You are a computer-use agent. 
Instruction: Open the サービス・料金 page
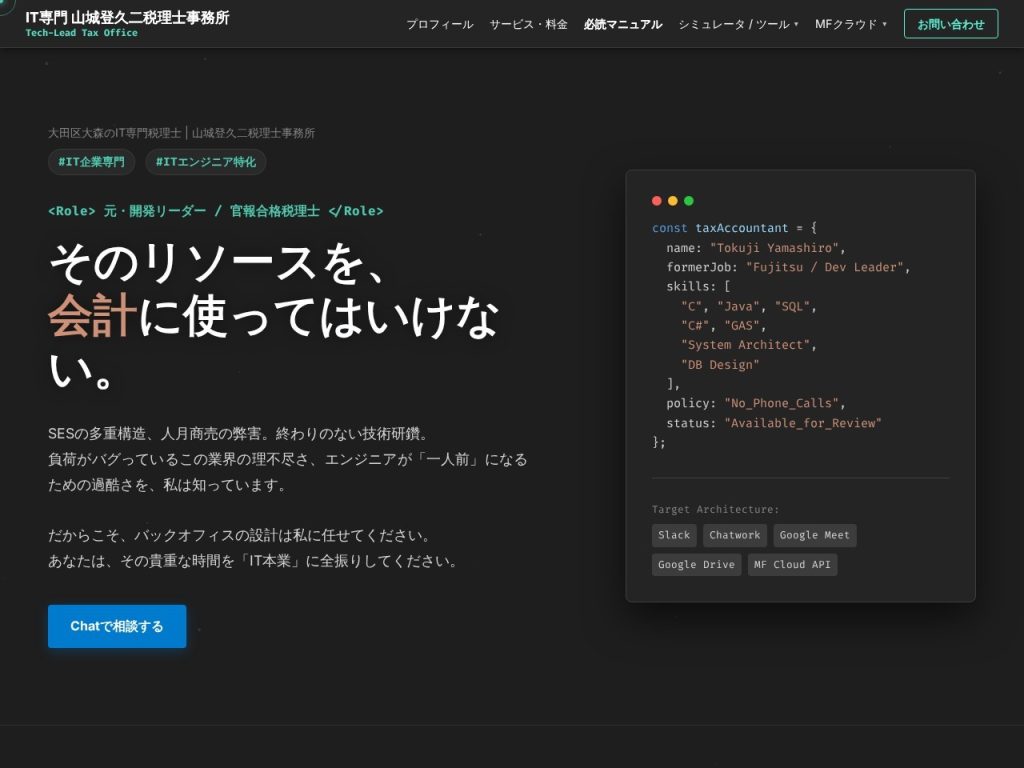point(528,25)
